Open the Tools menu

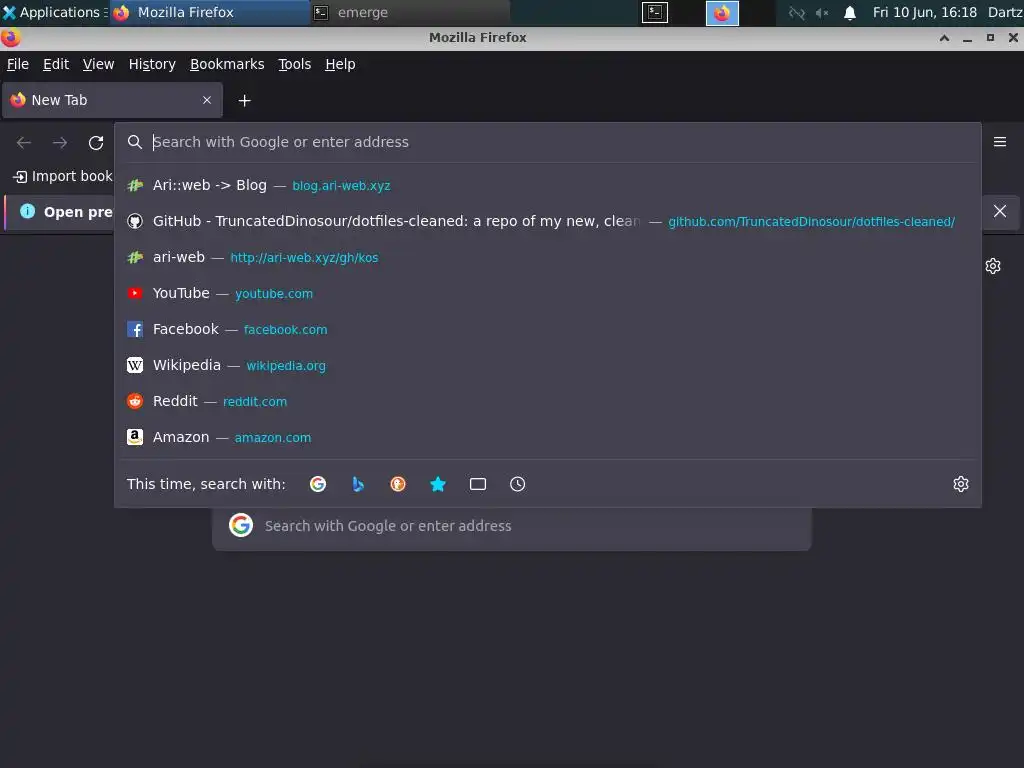(x=295, y=64)
